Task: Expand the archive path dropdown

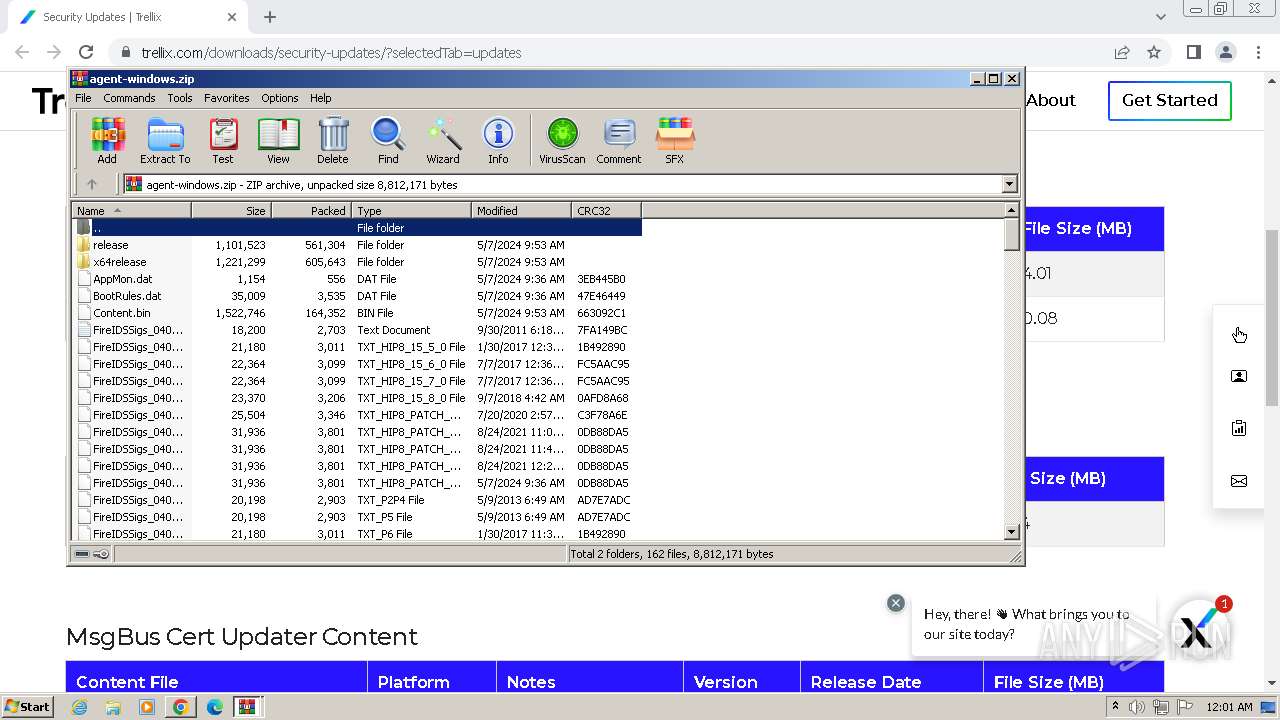Action: click(x=1009, y=184)
